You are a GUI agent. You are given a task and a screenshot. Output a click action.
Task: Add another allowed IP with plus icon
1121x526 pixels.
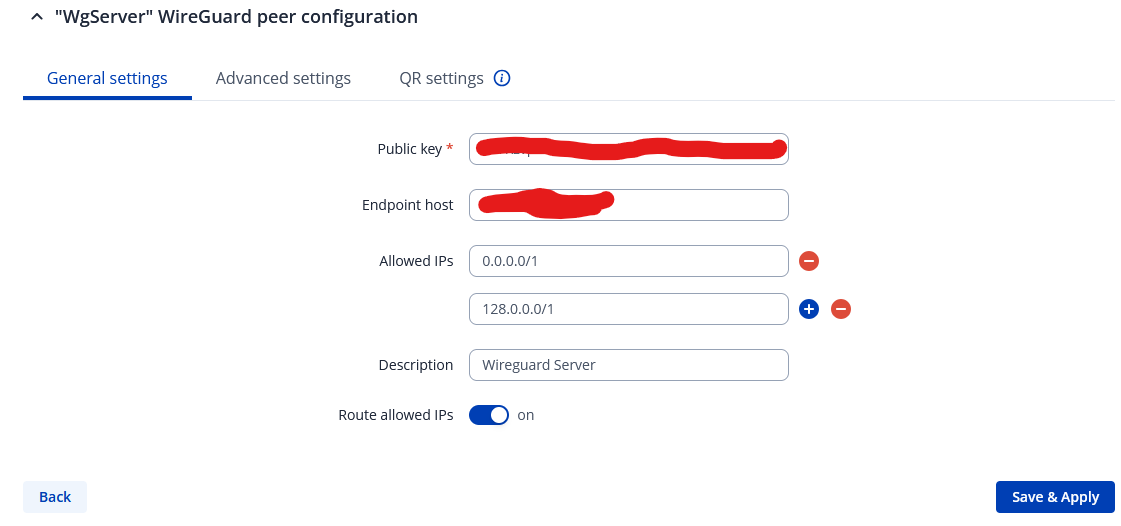tap(810, 309)
